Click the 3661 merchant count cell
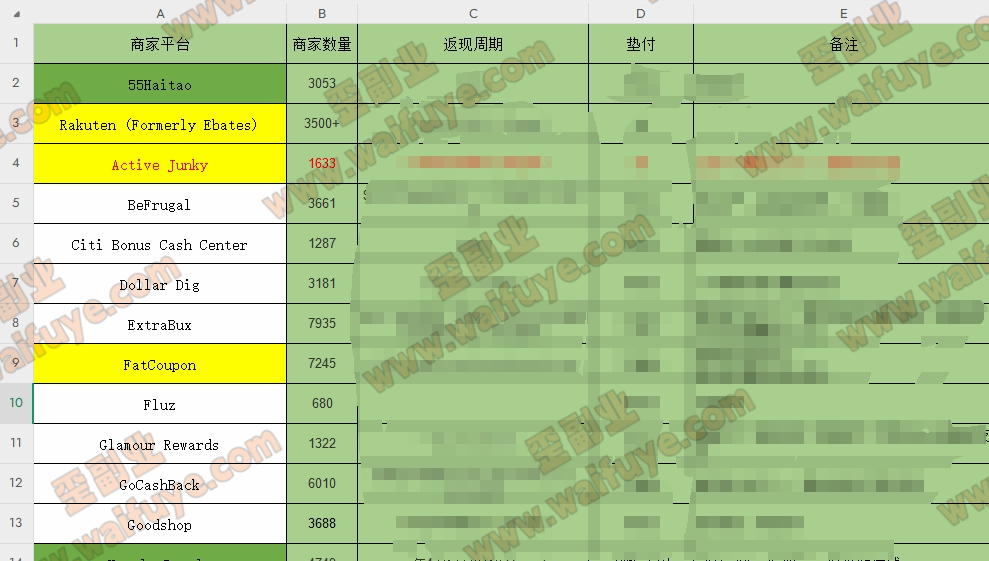The height and width of the screenshot is (561, 989). pos(322,204)
